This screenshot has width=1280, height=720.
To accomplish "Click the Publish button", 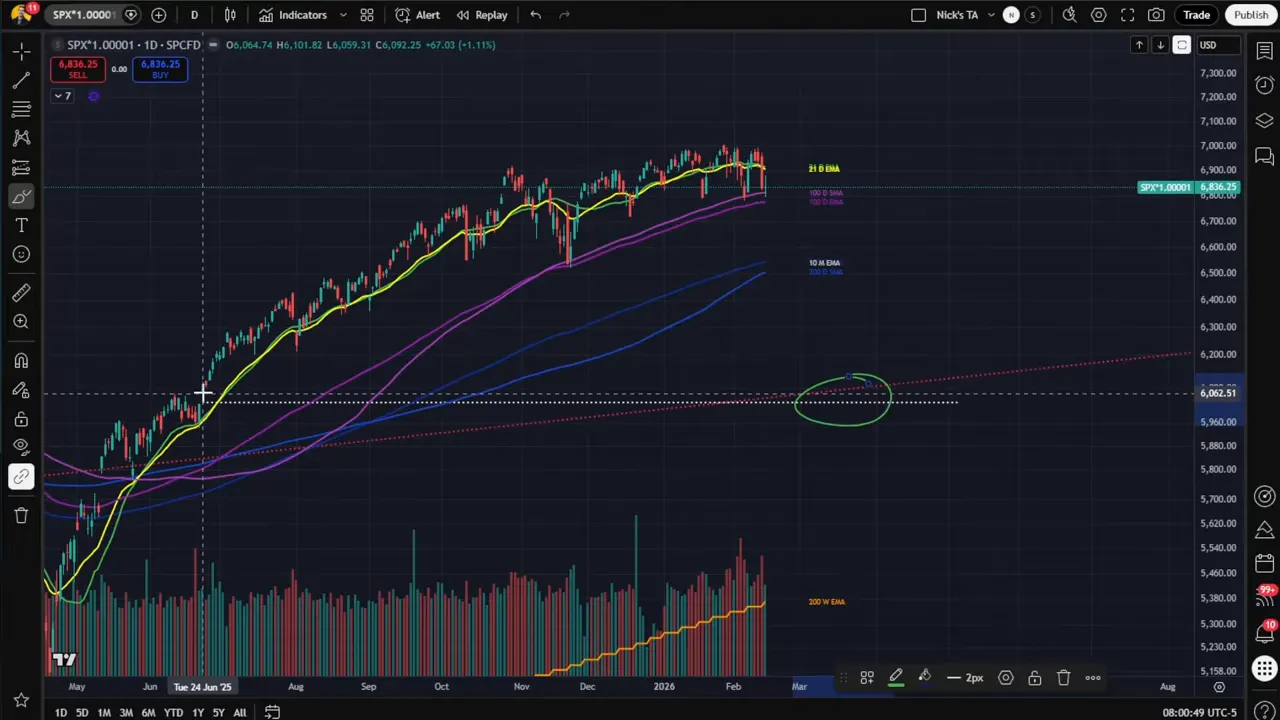I will coord(1251,14).
